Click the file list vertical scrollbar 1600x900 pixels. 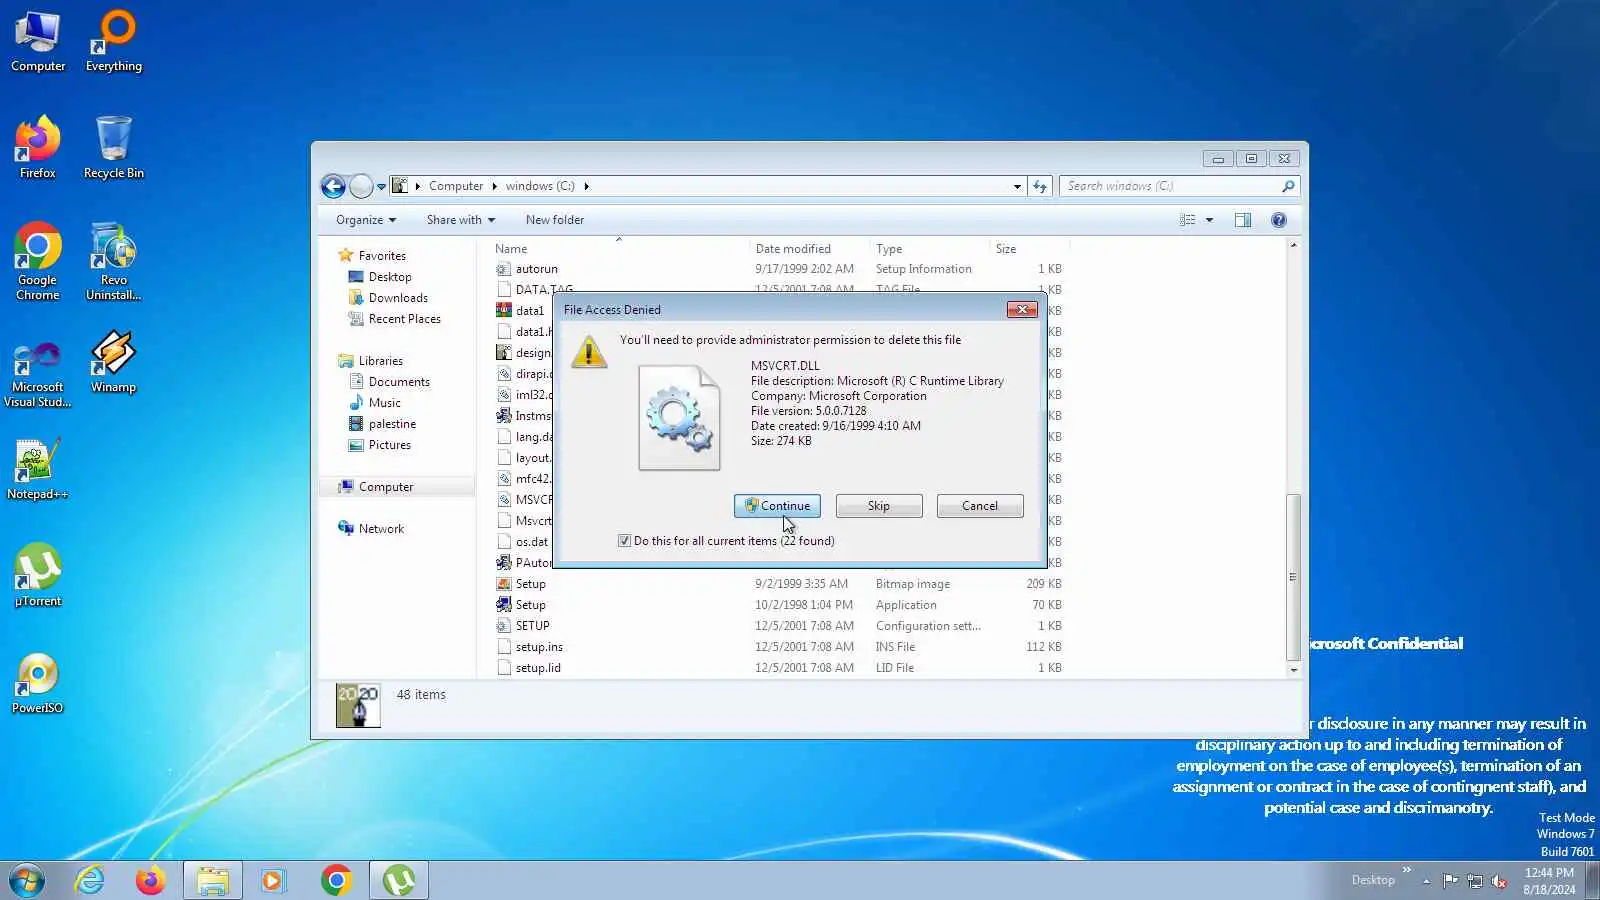pyautogui.click(x=1293, y=577)
